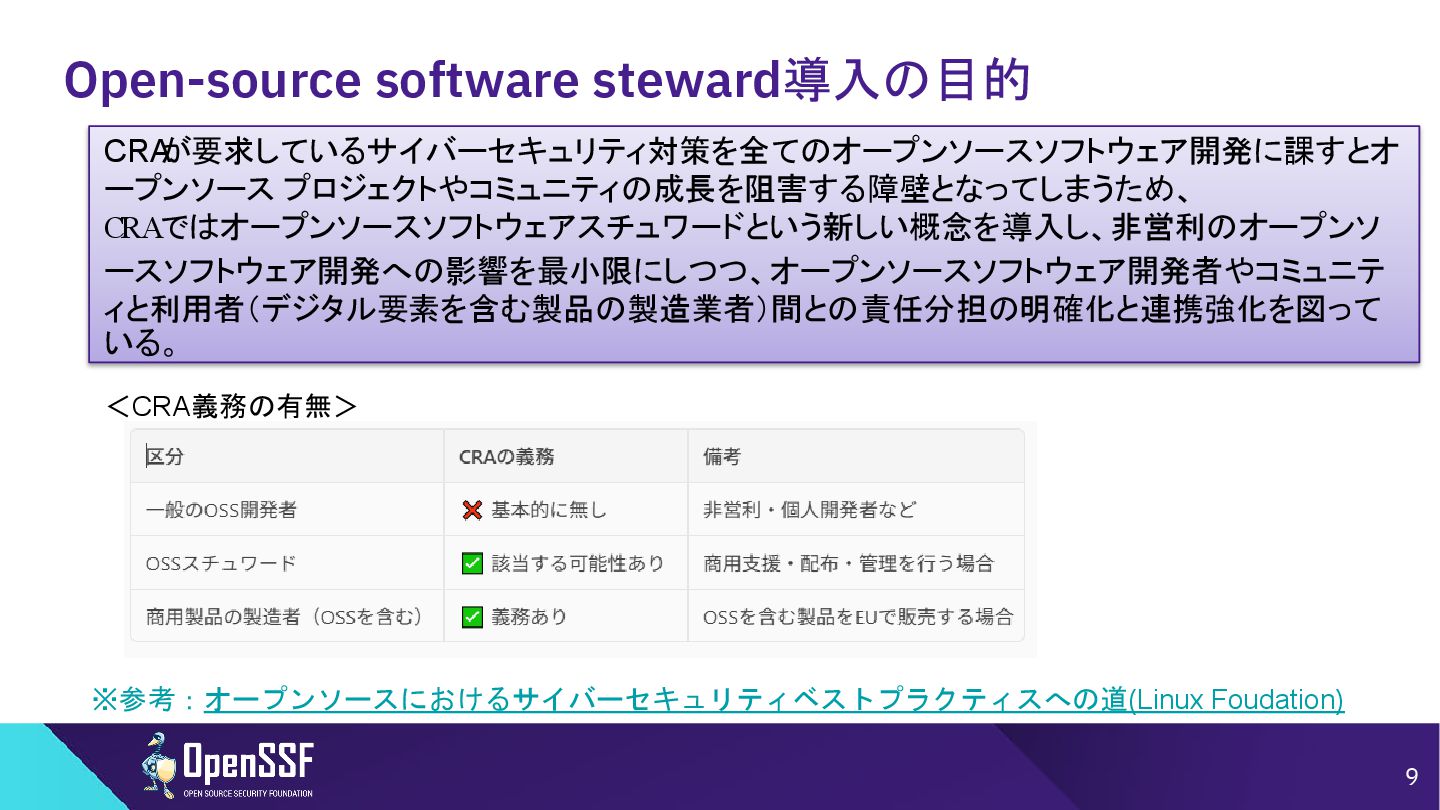Screen dimensions: 1440x810
Task: Open the Linux Foundation reference link
Action: pos(774,699)
